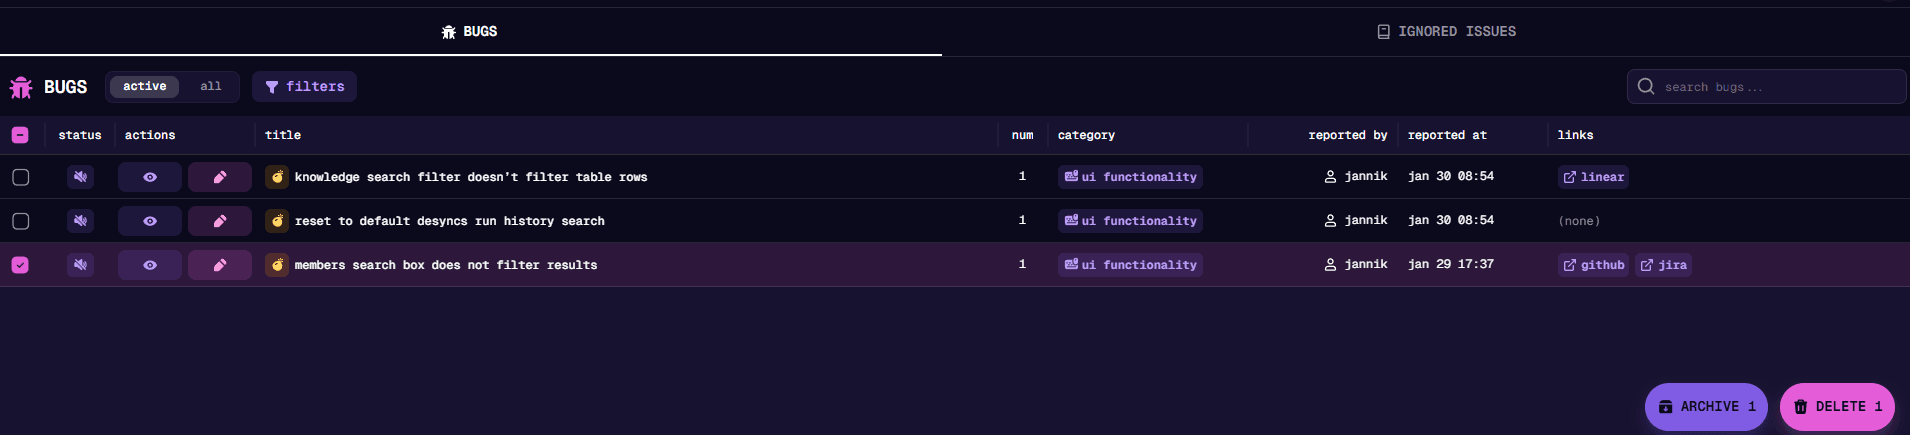The height and width of the screenshot is (435, 1910).
Task: Open 'knowledge search filter doesn't filter table rows'
Action: (x=471, y=177)
